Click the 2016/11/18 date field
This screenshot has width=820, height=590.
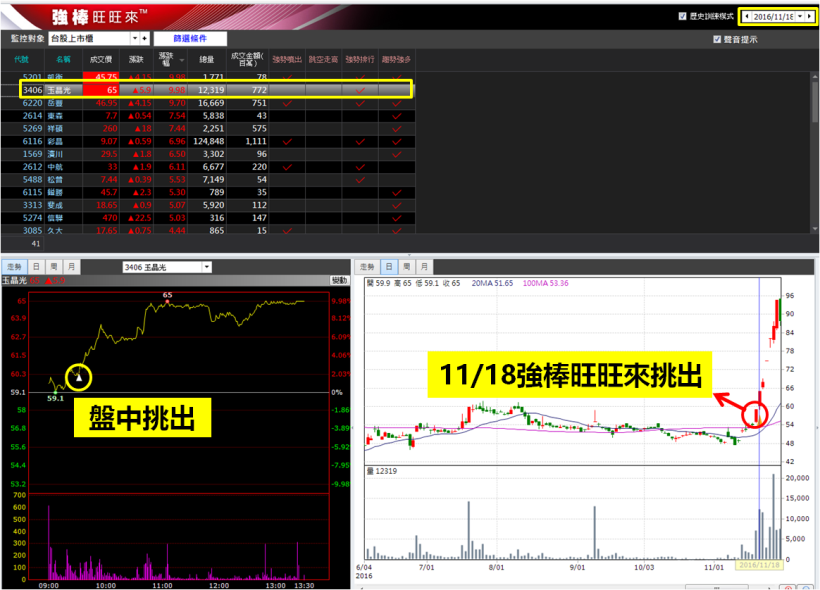(773, 16)
